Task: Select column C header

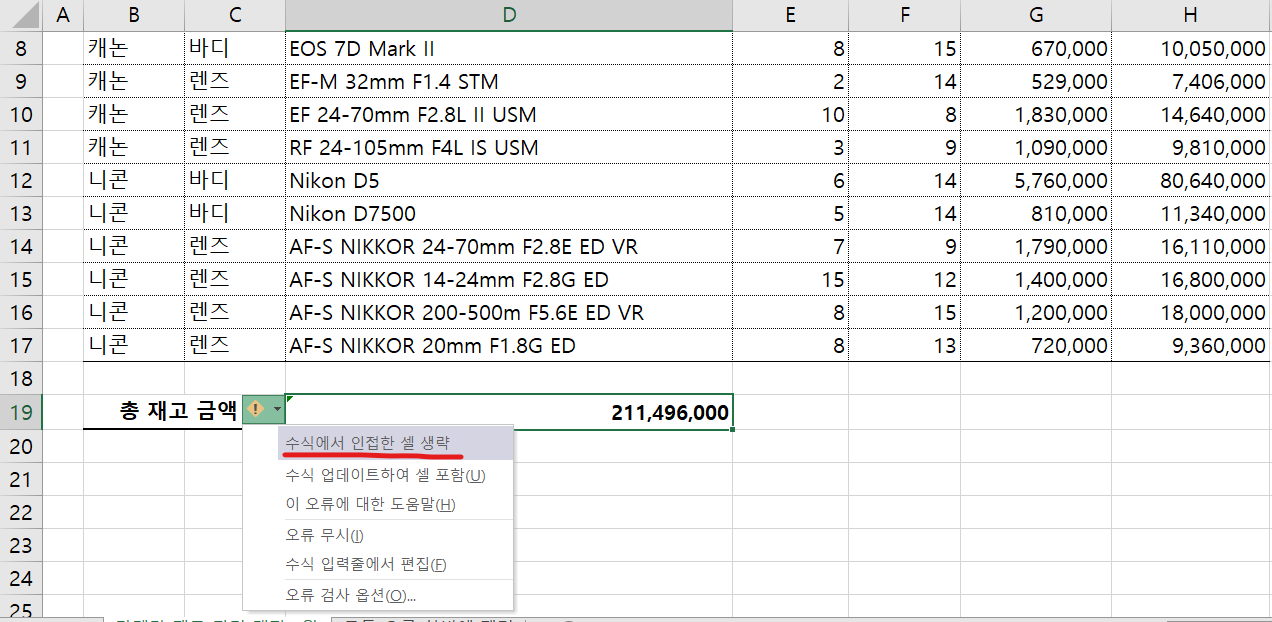Action: pos(235,14)
